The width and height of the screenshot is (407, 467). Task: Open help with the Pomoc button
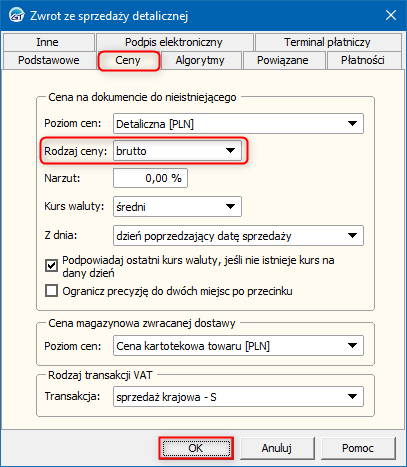[x=358, y=448]
